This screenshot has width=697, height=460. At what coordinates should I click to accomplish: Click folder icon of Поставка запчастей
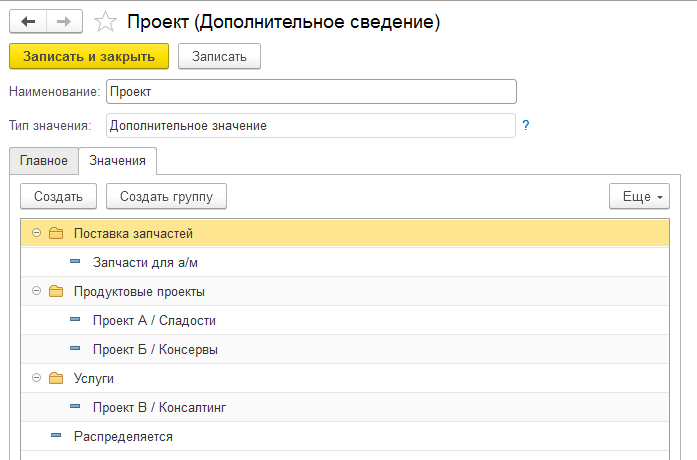click(56, 233)
